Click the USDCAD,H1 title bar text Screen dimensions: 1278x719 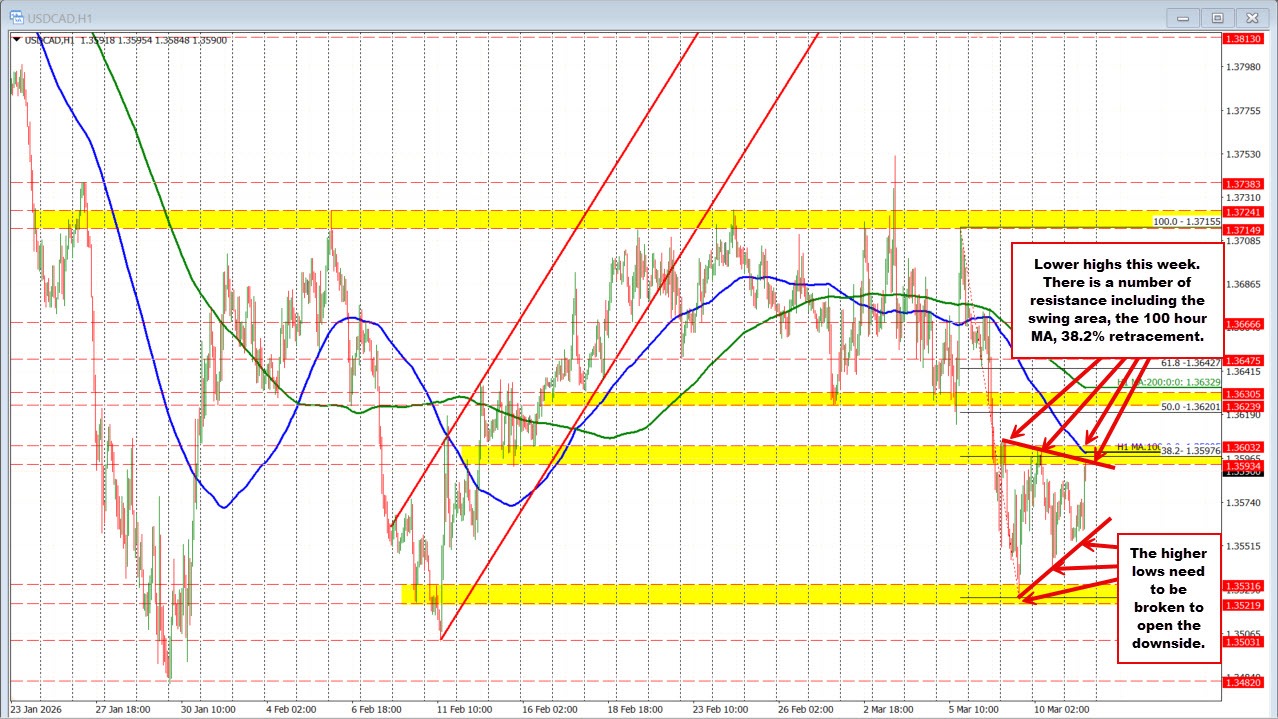click(60, 17)
